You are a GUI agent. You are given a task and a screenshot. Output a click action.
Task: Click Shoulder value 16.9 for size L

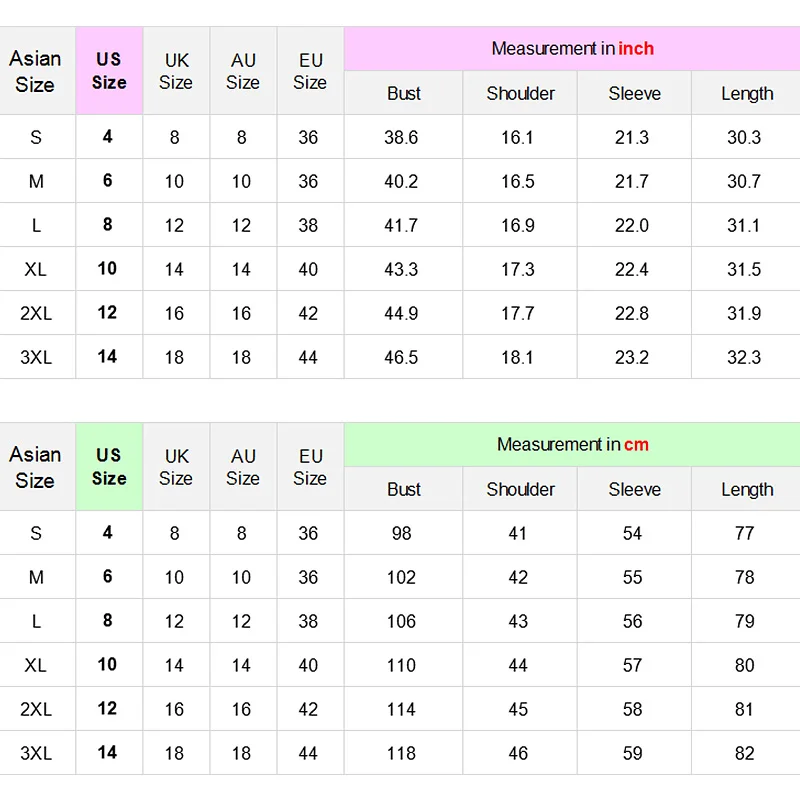[x=518, y=225]
